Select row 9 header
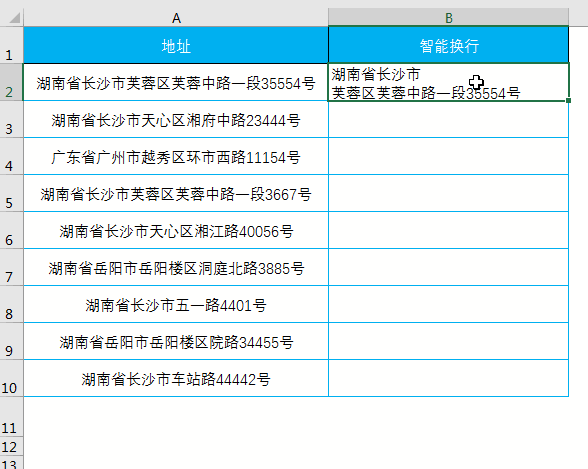The width and height of the screenshot is (588, 469). point(11,341)
